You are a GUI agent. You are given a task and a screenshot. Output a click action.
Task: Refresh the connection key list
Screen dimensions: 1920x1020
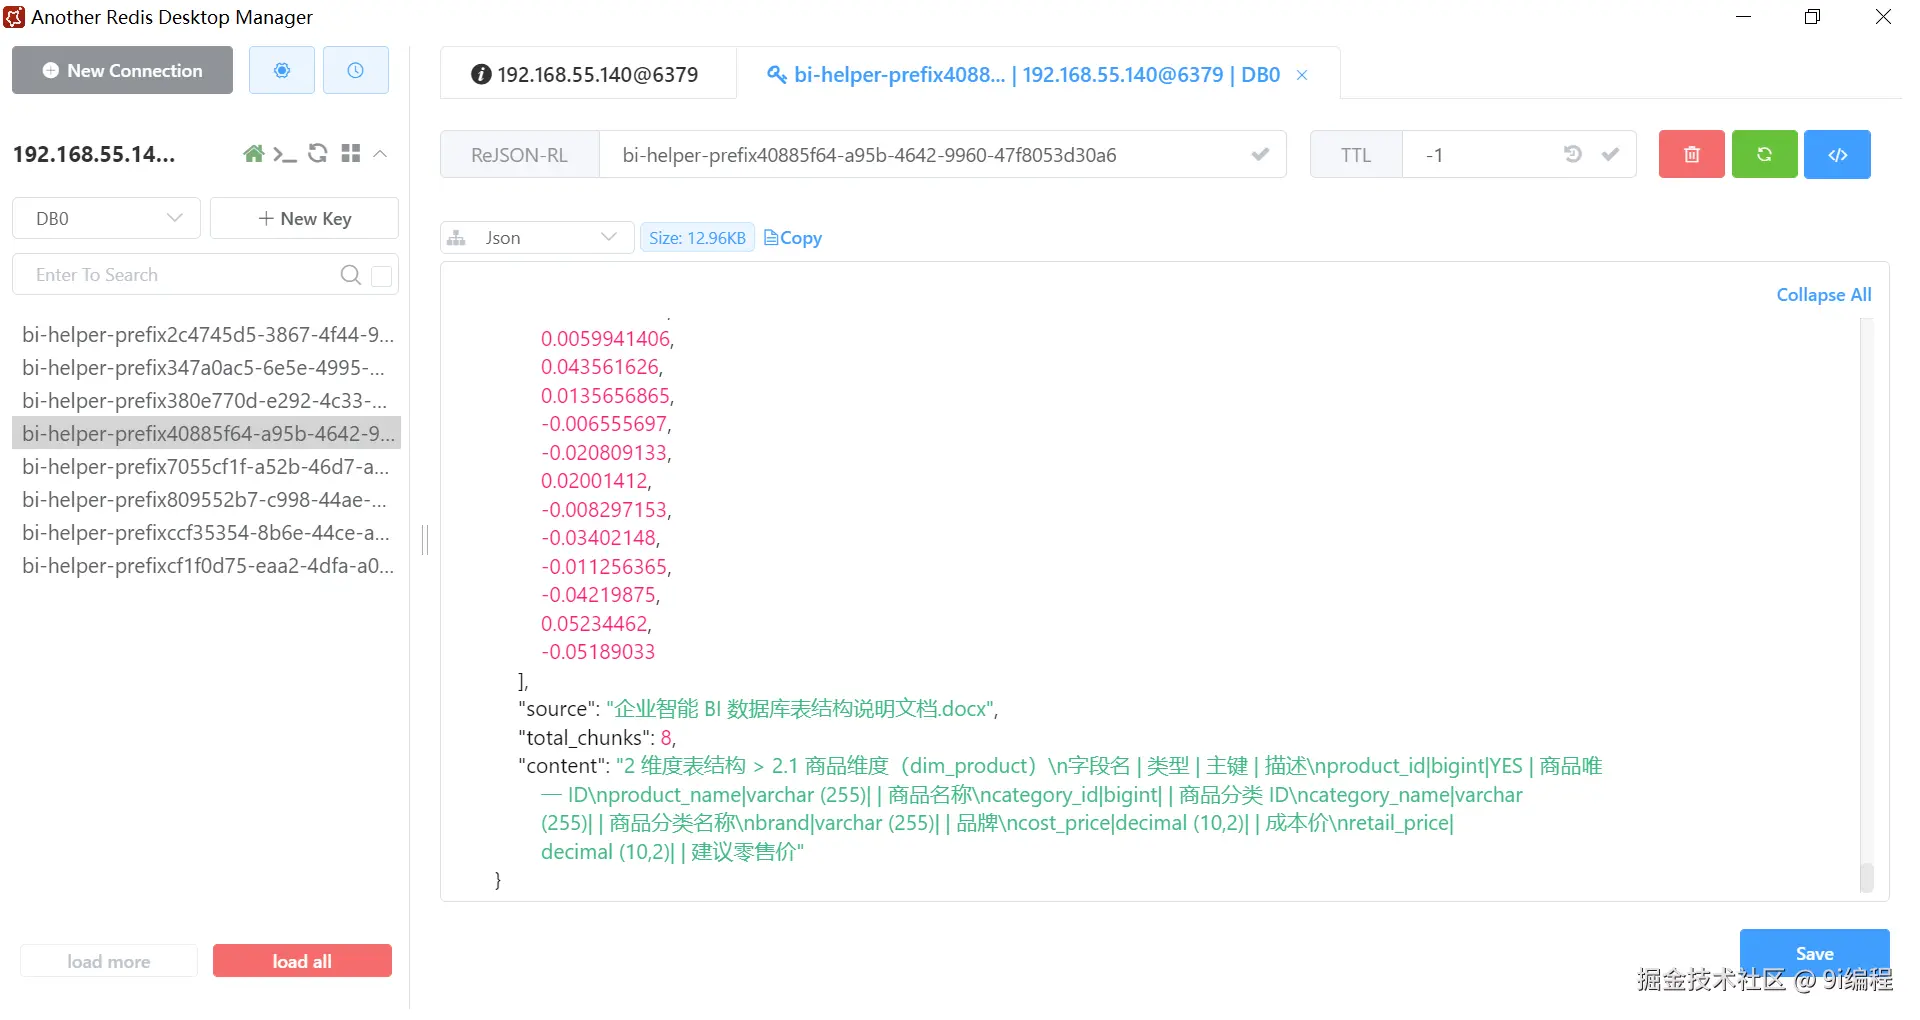[318, 153]
